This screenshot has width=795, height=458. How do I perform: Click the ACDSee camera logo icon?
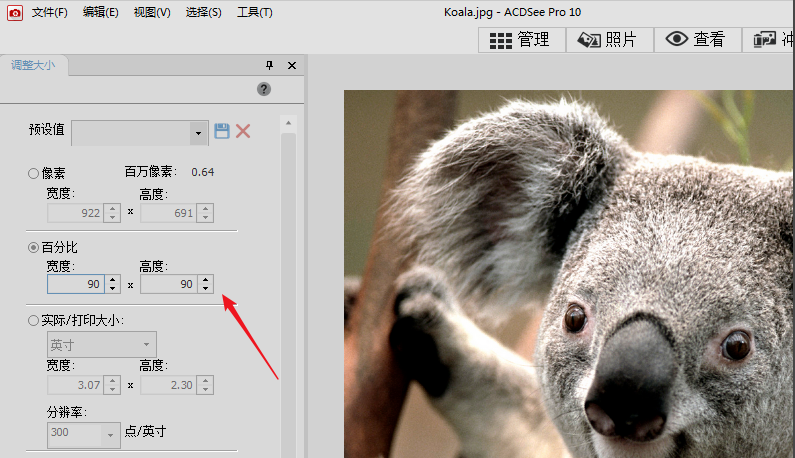point(15,12)
